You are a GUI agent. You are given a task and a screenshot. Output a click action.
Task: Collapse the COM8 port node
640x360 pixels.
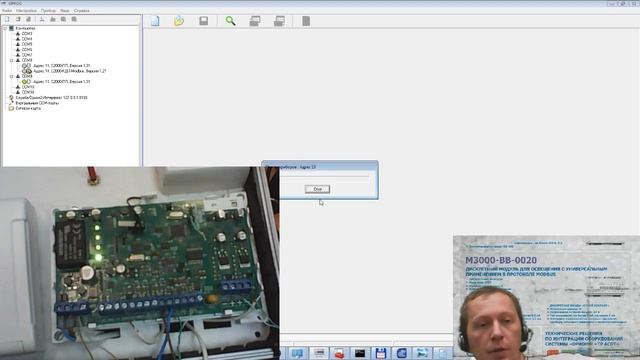[x=11, y=60]
